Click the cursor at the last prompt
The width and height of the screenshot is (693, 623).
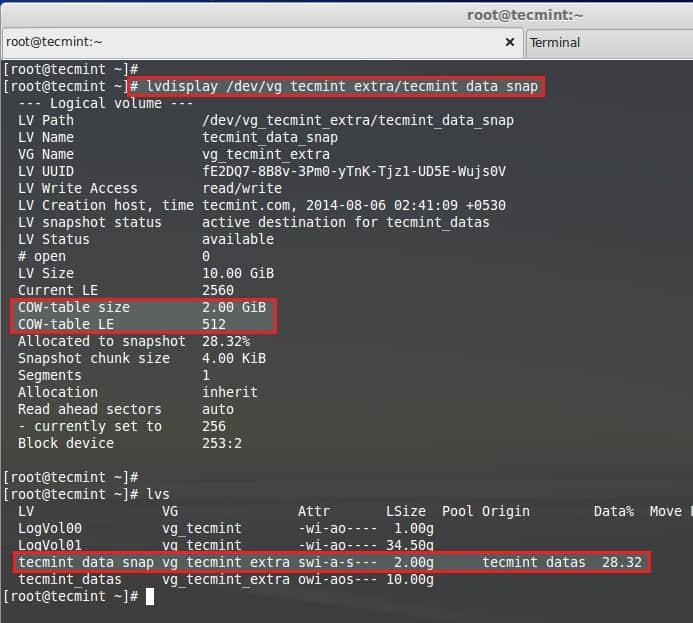coord(149,596)
